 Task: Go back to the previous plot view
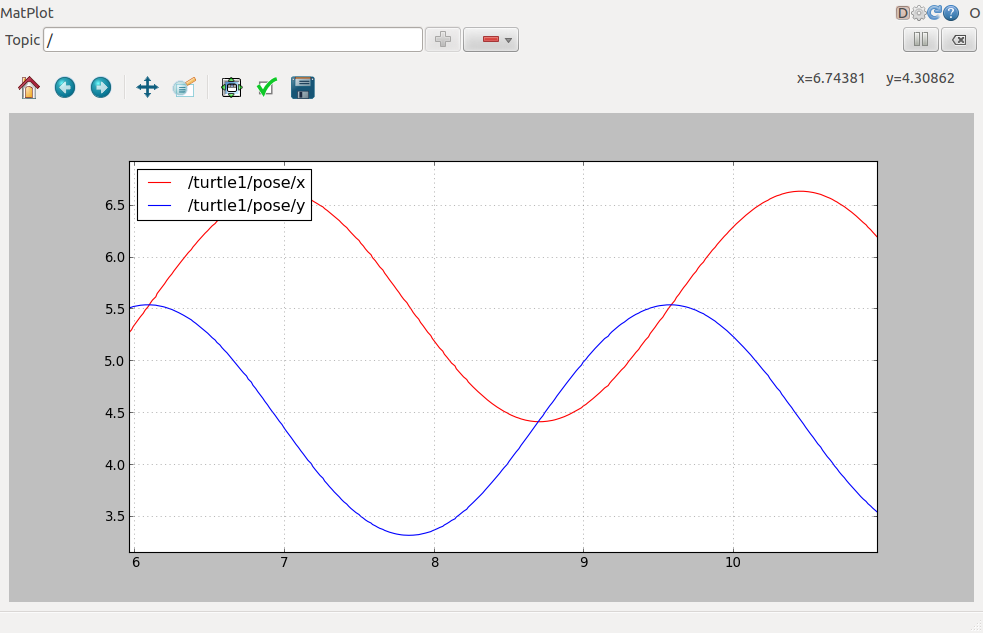64,88
